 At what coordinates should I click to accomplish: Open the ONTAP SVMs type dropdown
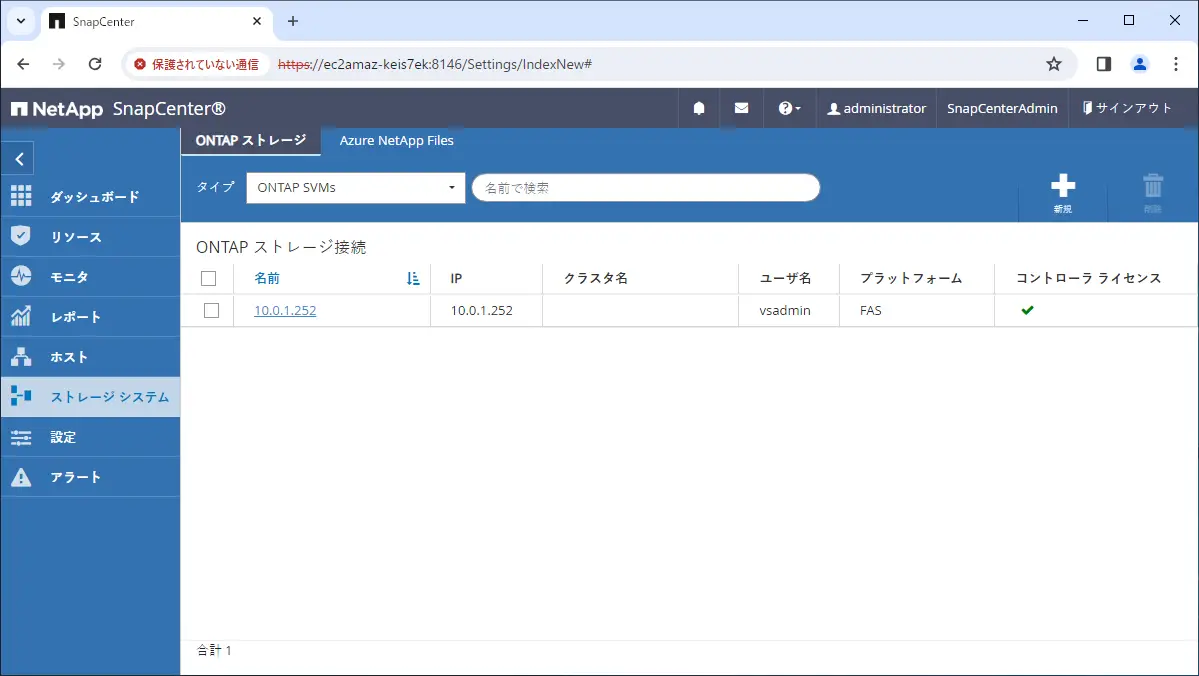(x=356, y=187)
